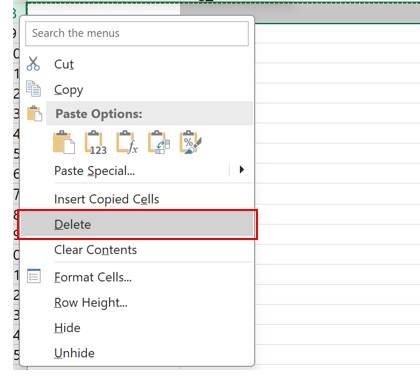Click the Format Cells list icon
Image resolution: width=420 pixels, height=384 pixels.
click(x=34, y=276)
